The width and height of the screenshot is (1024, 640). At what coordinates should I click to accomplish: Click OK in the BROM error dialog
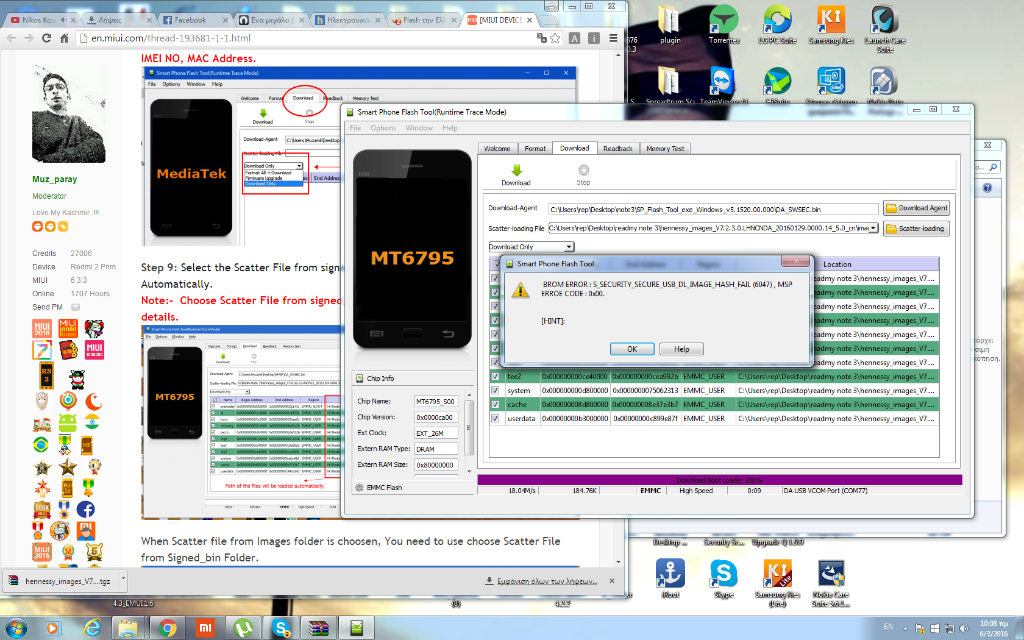(632, 349)
